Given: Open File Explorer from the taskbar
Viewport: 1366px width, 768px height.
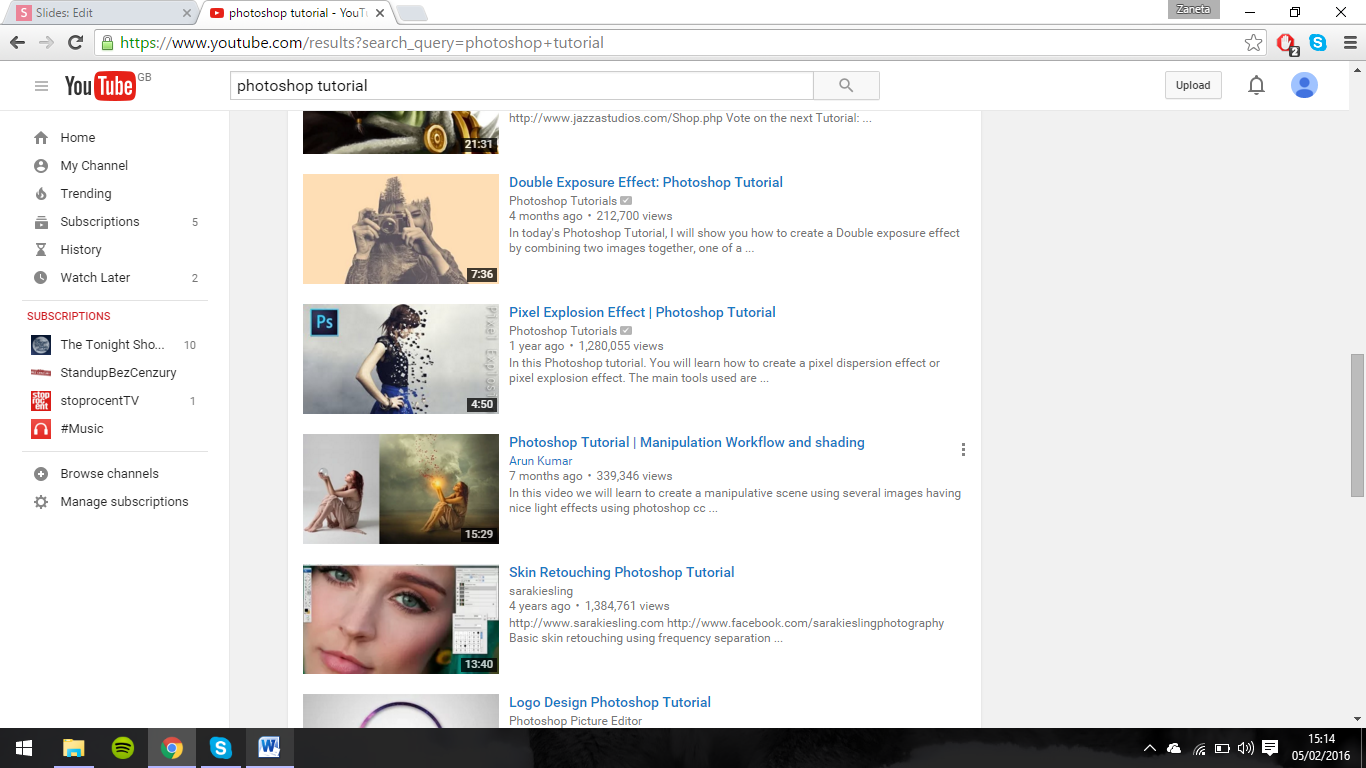Looking at the screenshot, I should pos(74,748).
